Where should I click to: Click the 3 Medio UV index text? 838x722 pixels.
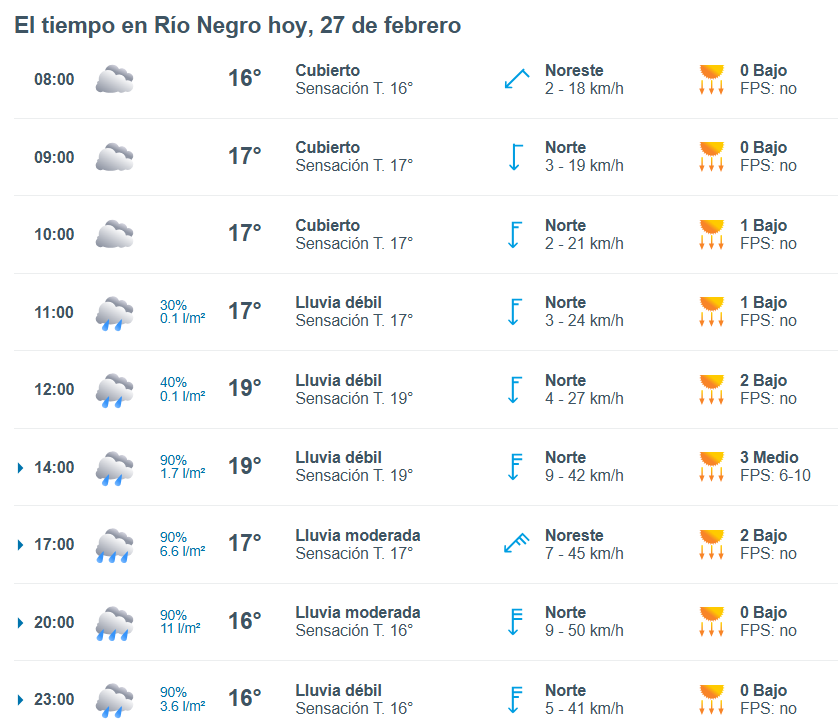pyautogui.click(x=768, y=457)
